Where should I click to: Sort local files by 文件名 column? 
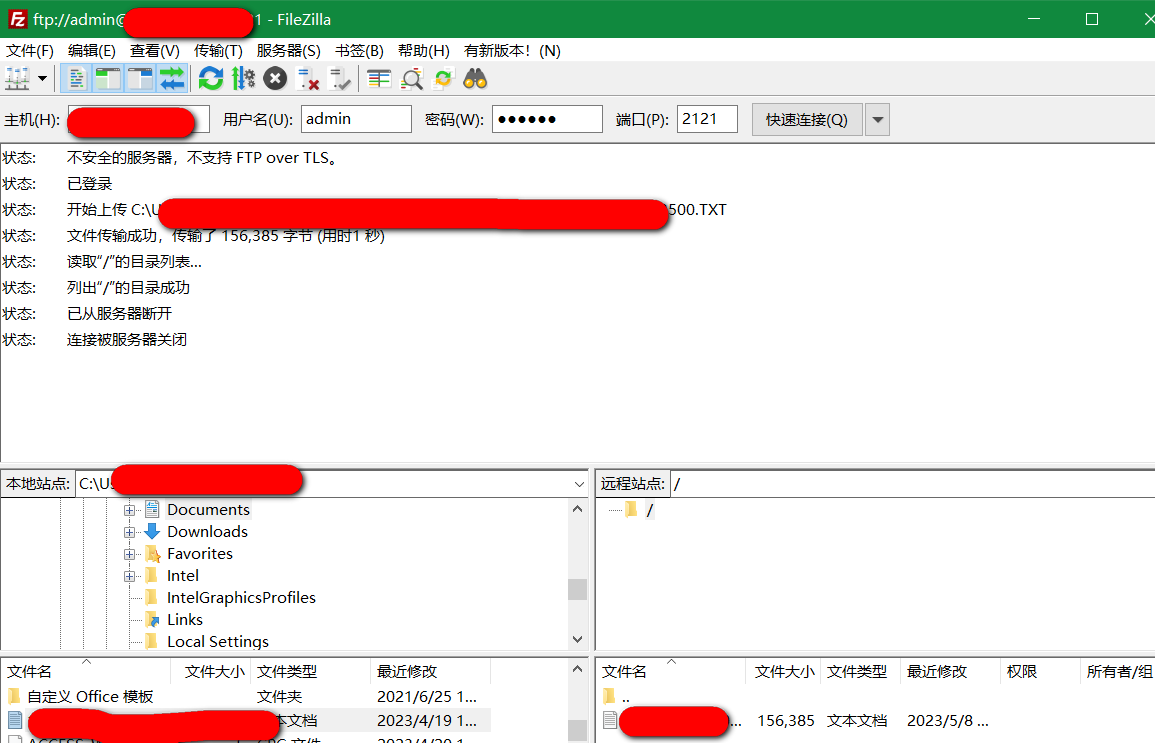[86, 672]
